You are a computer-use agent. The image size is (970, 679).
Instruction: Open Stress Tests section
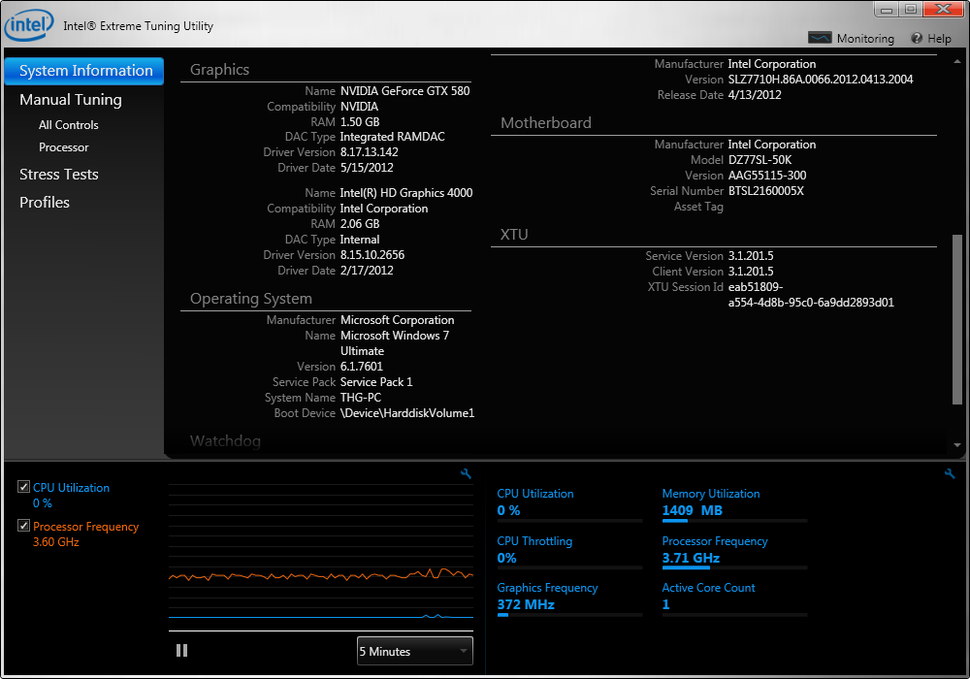click(x=59, y=174)
